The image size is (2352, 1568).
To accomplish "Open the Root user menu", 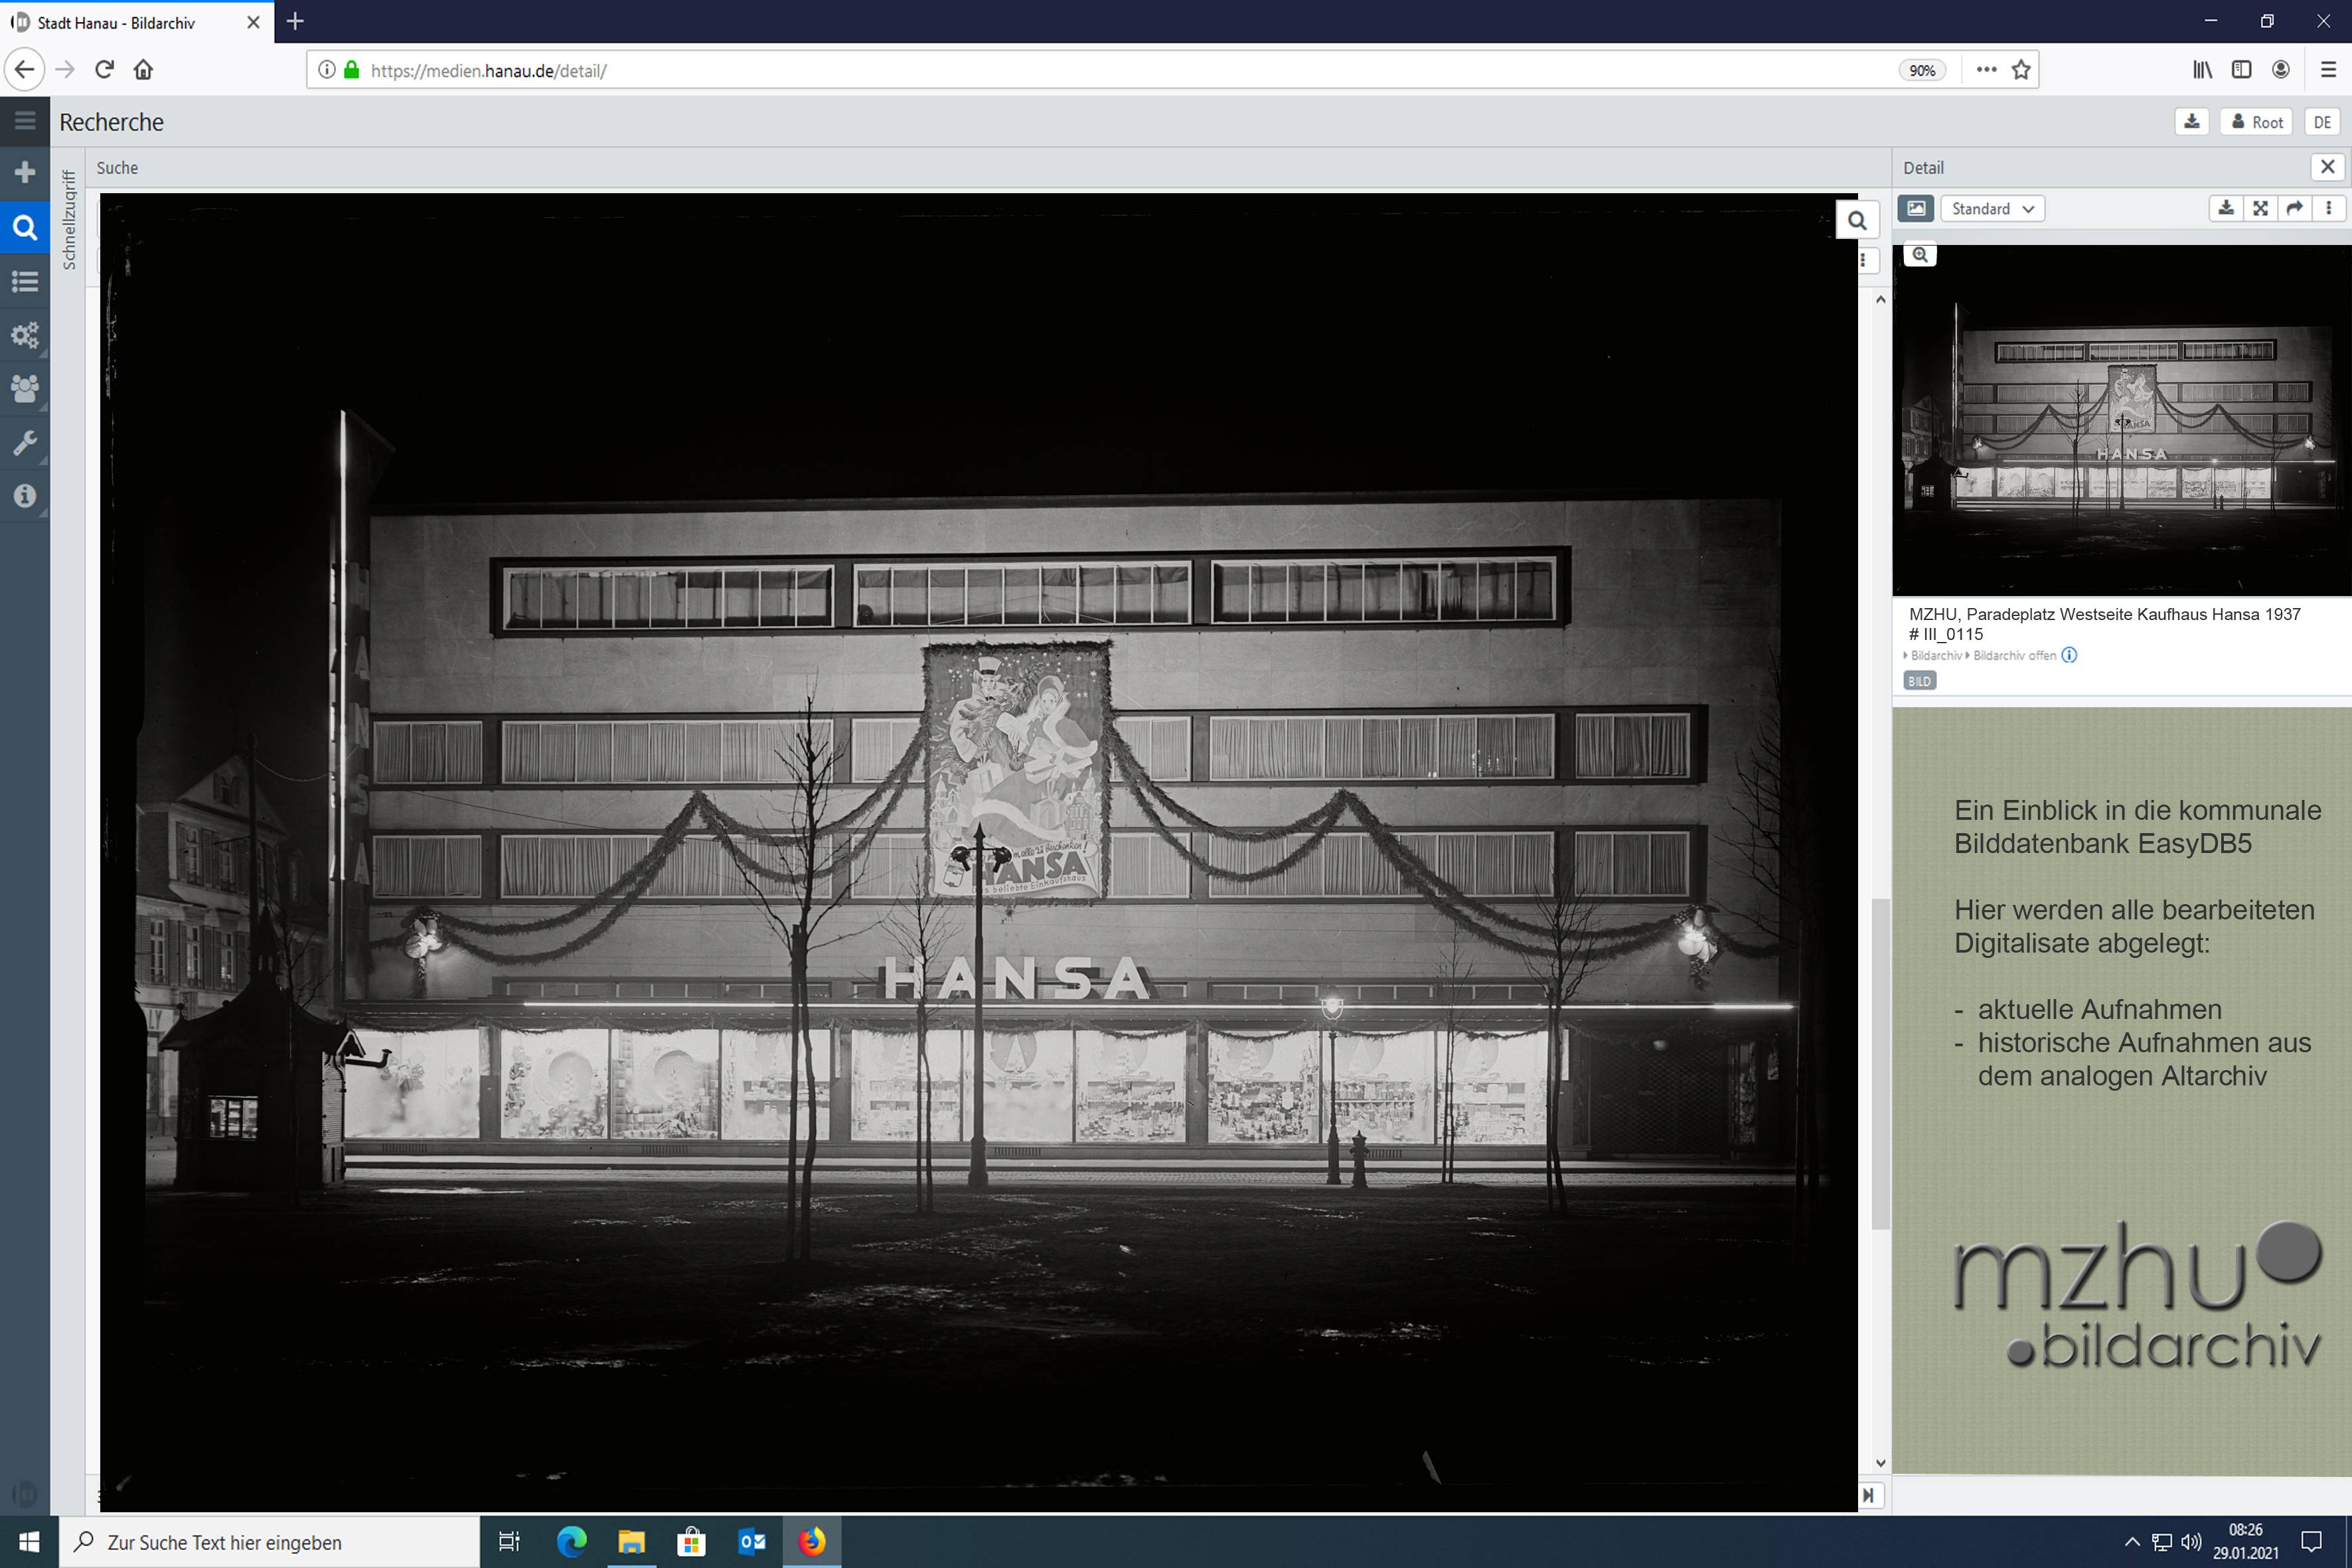I will [2258, 122].
